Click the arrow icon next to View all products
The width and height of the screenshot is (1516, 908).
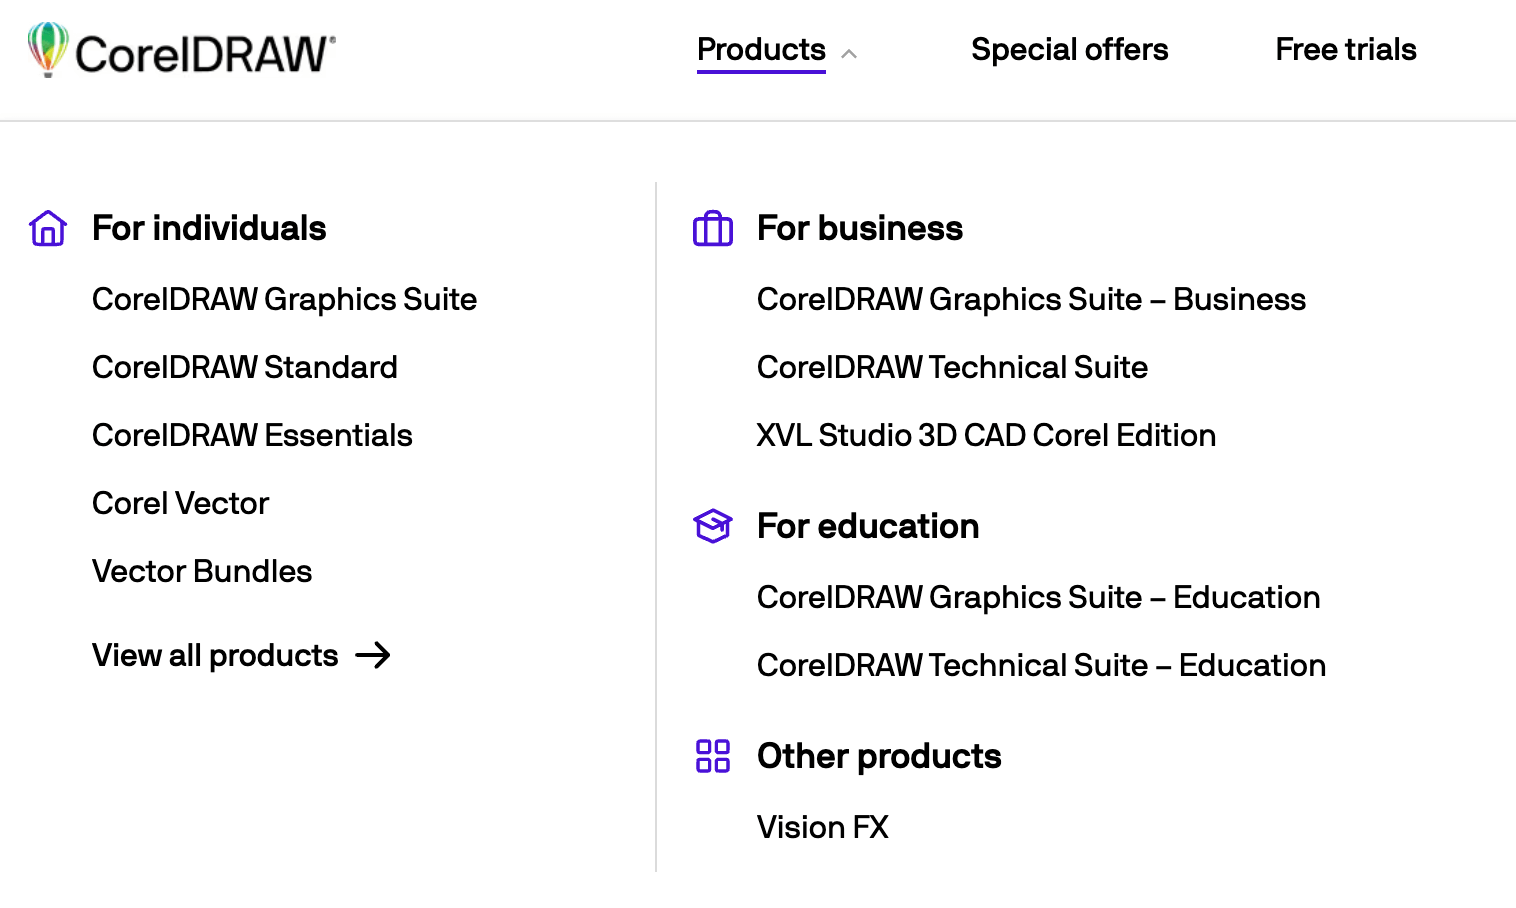tap(374, 655)
